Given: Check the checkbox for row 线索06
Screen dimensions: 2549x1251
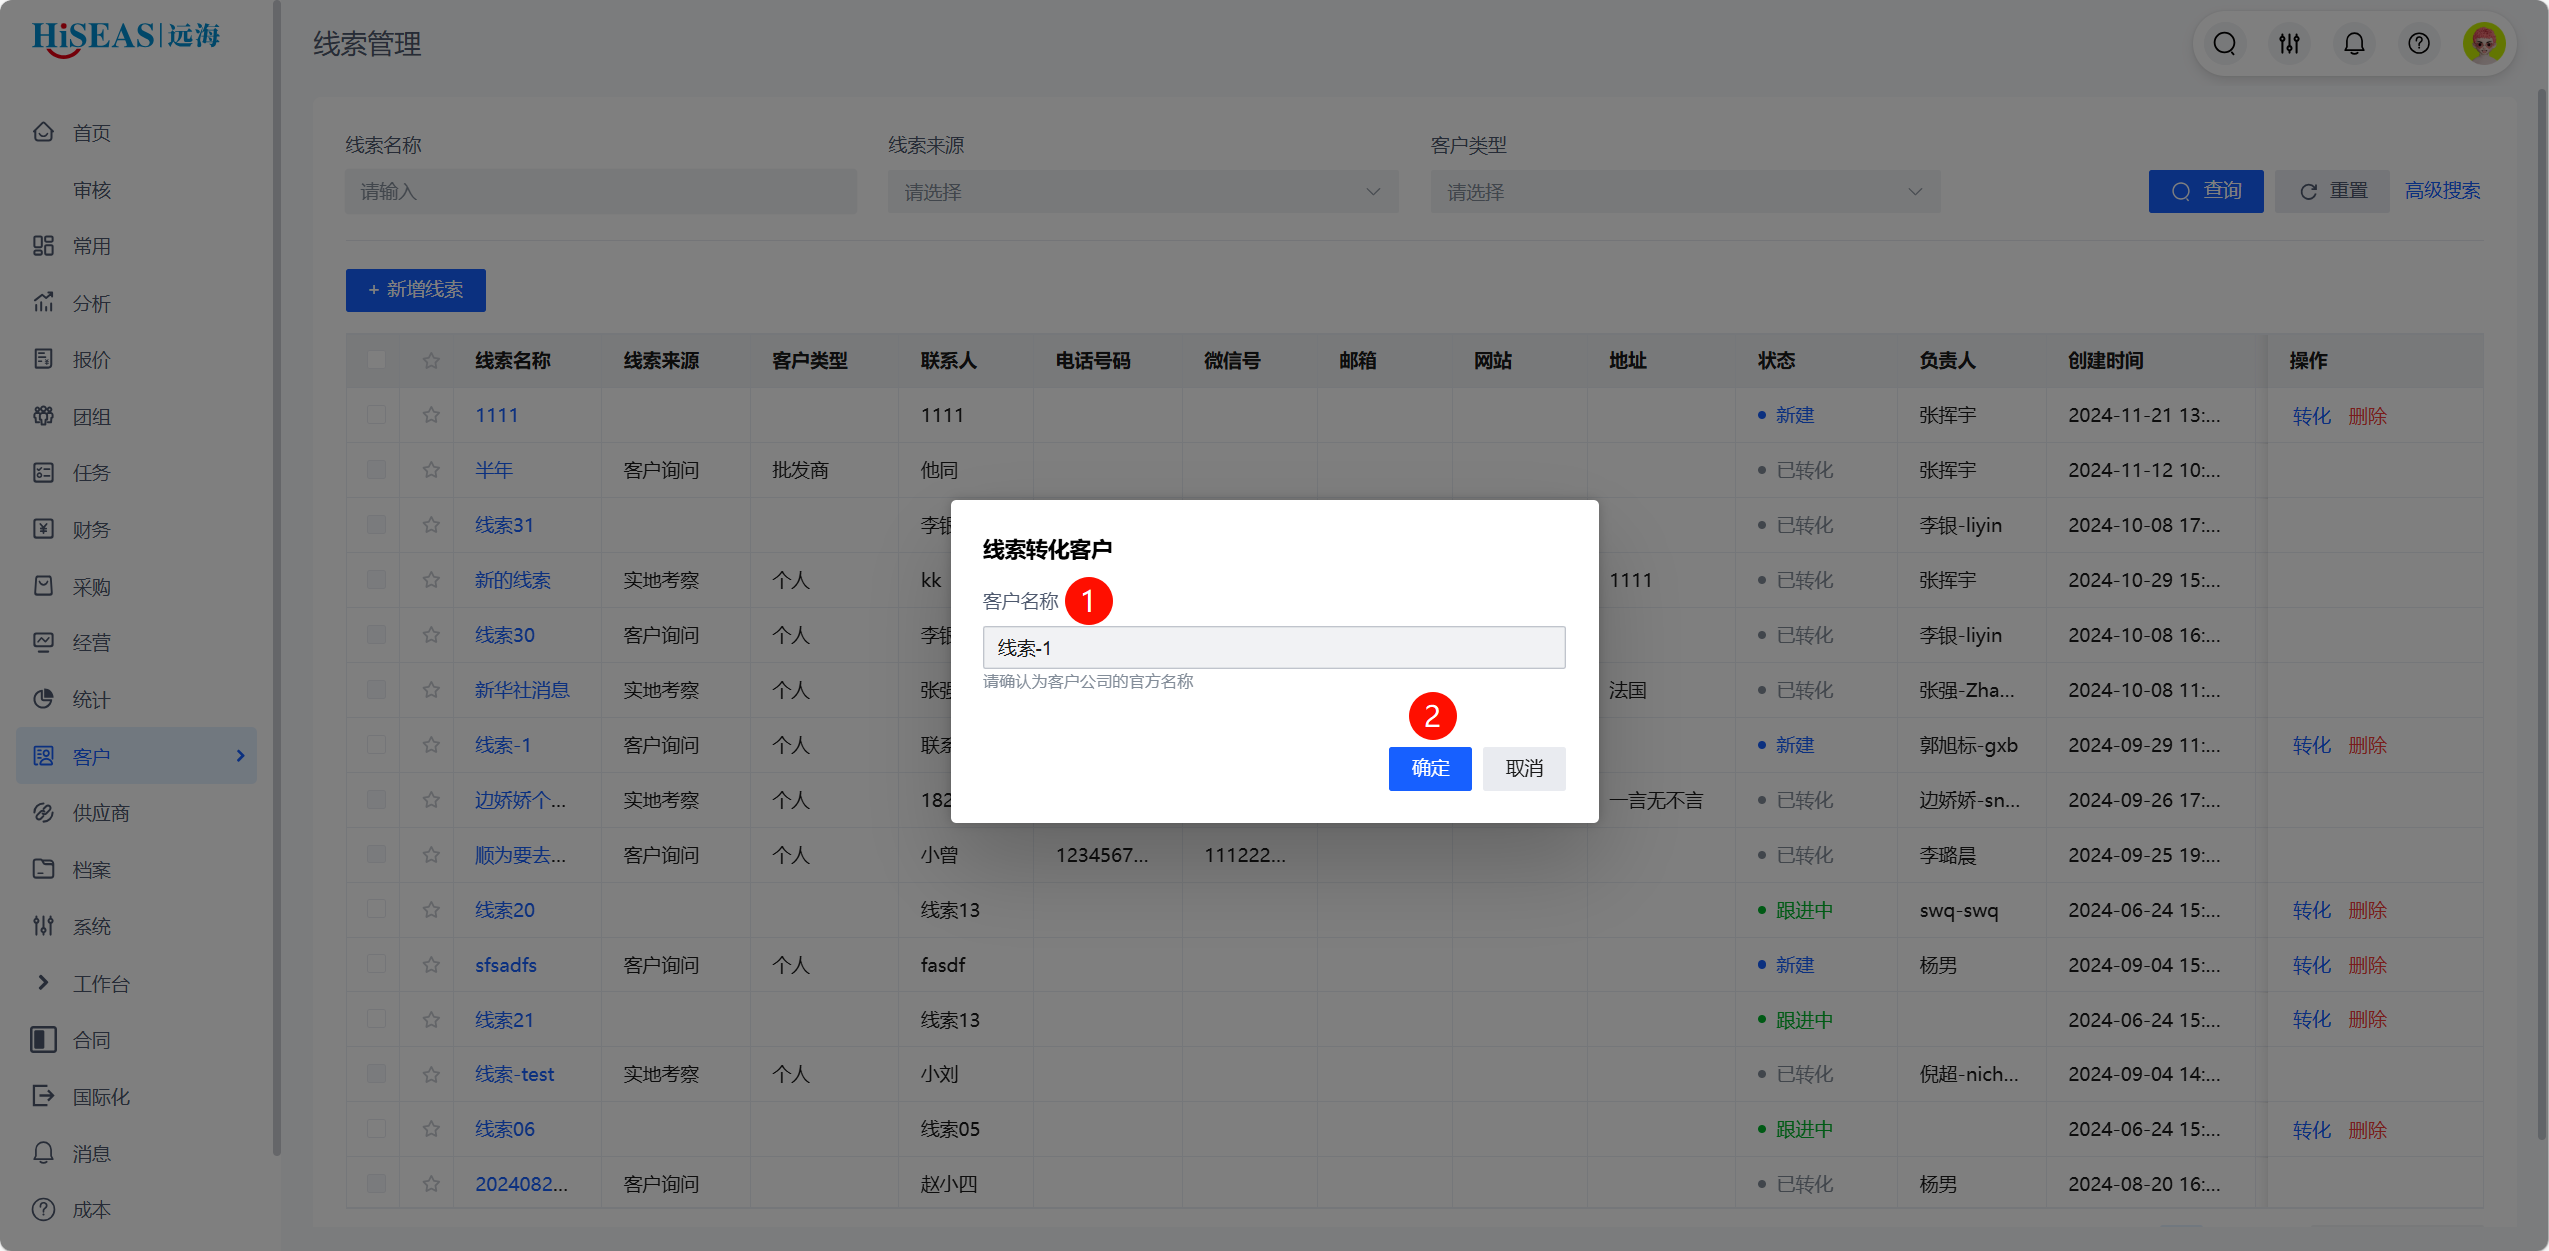Looking at the screenshot, I should 376,1129.
